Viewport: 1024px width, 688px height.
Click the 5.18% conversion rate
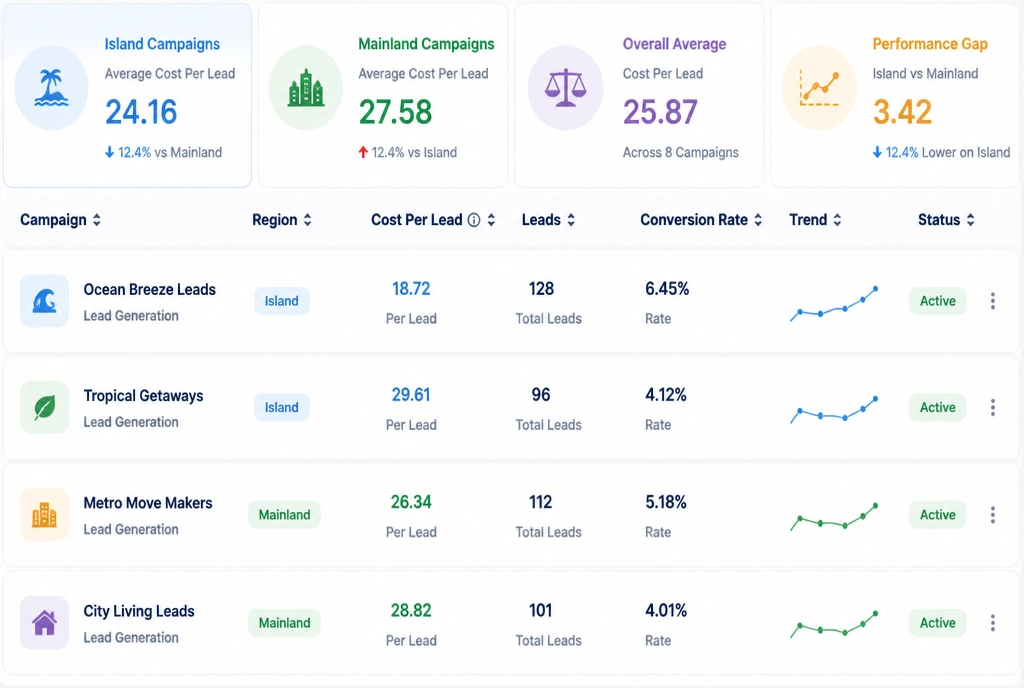665,502
